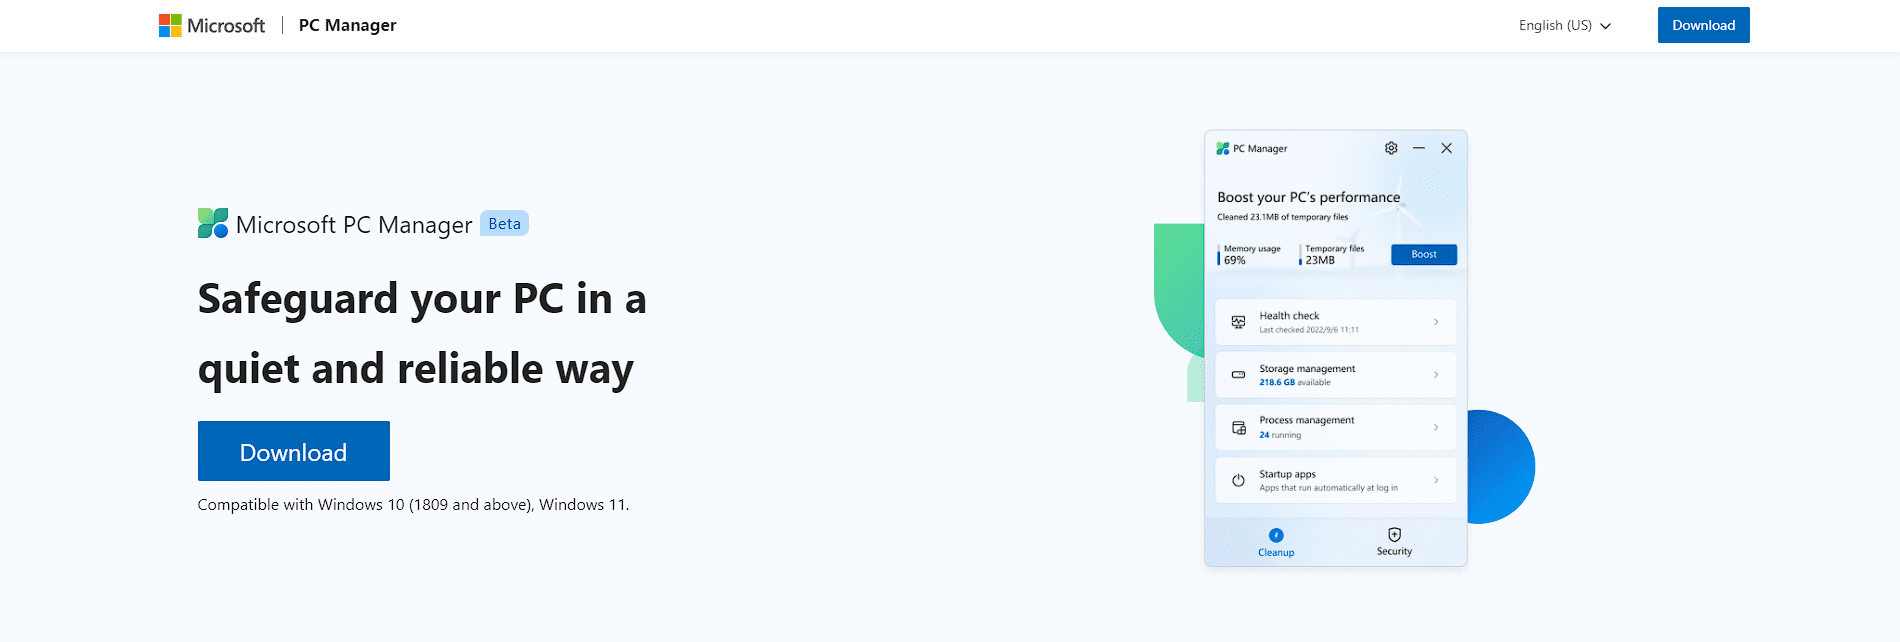Click "24 running" text
The width and height of the screenshot is (1900, 642).
pyautogui.click(x=1280, y=436)
